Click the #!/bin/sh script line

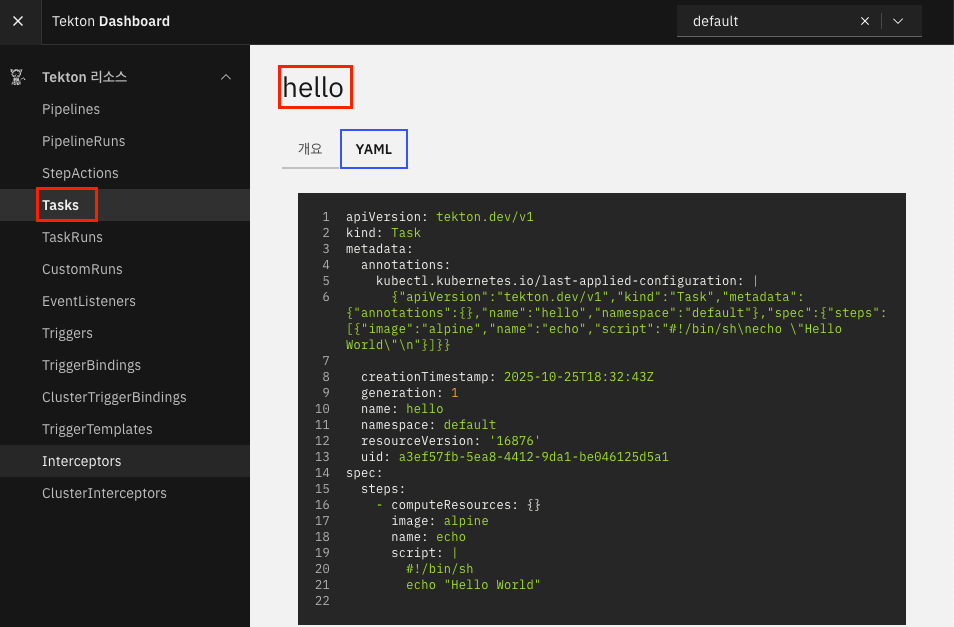[440, 569]
